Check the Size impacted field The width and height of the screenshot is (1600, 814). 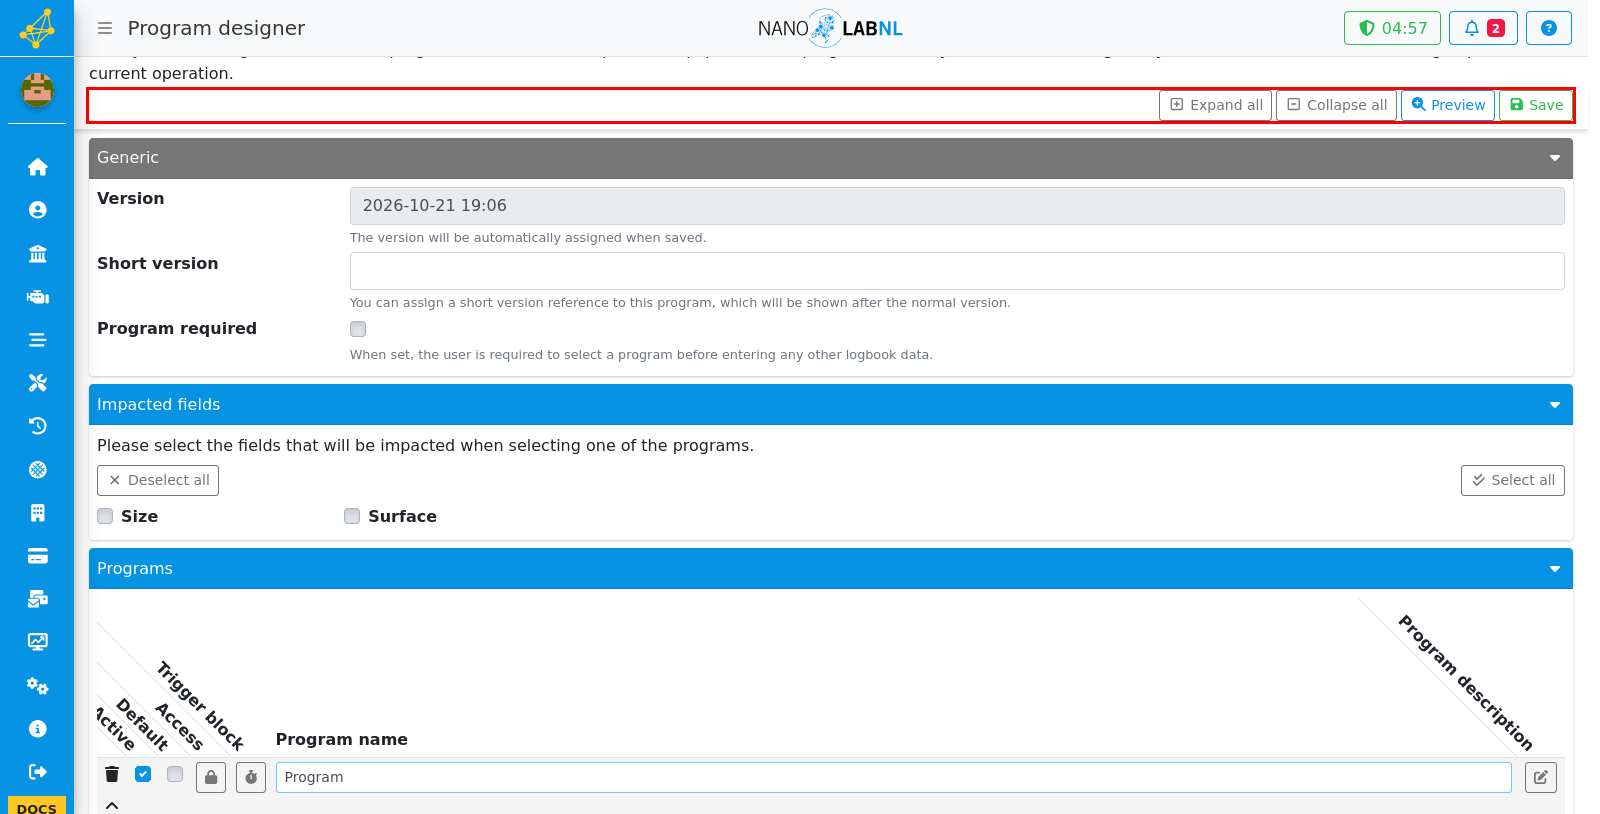(105, 516)
